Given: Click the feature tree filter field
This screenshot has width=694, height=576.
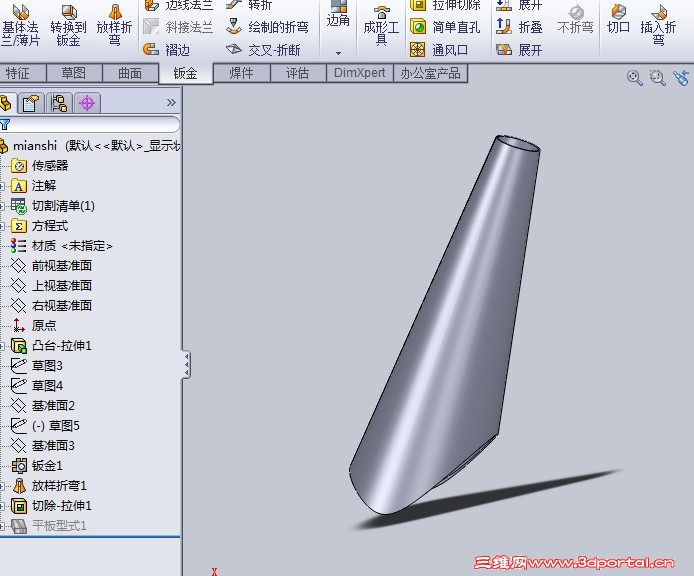Looking at the screenshot, I should tap(90, 124).
